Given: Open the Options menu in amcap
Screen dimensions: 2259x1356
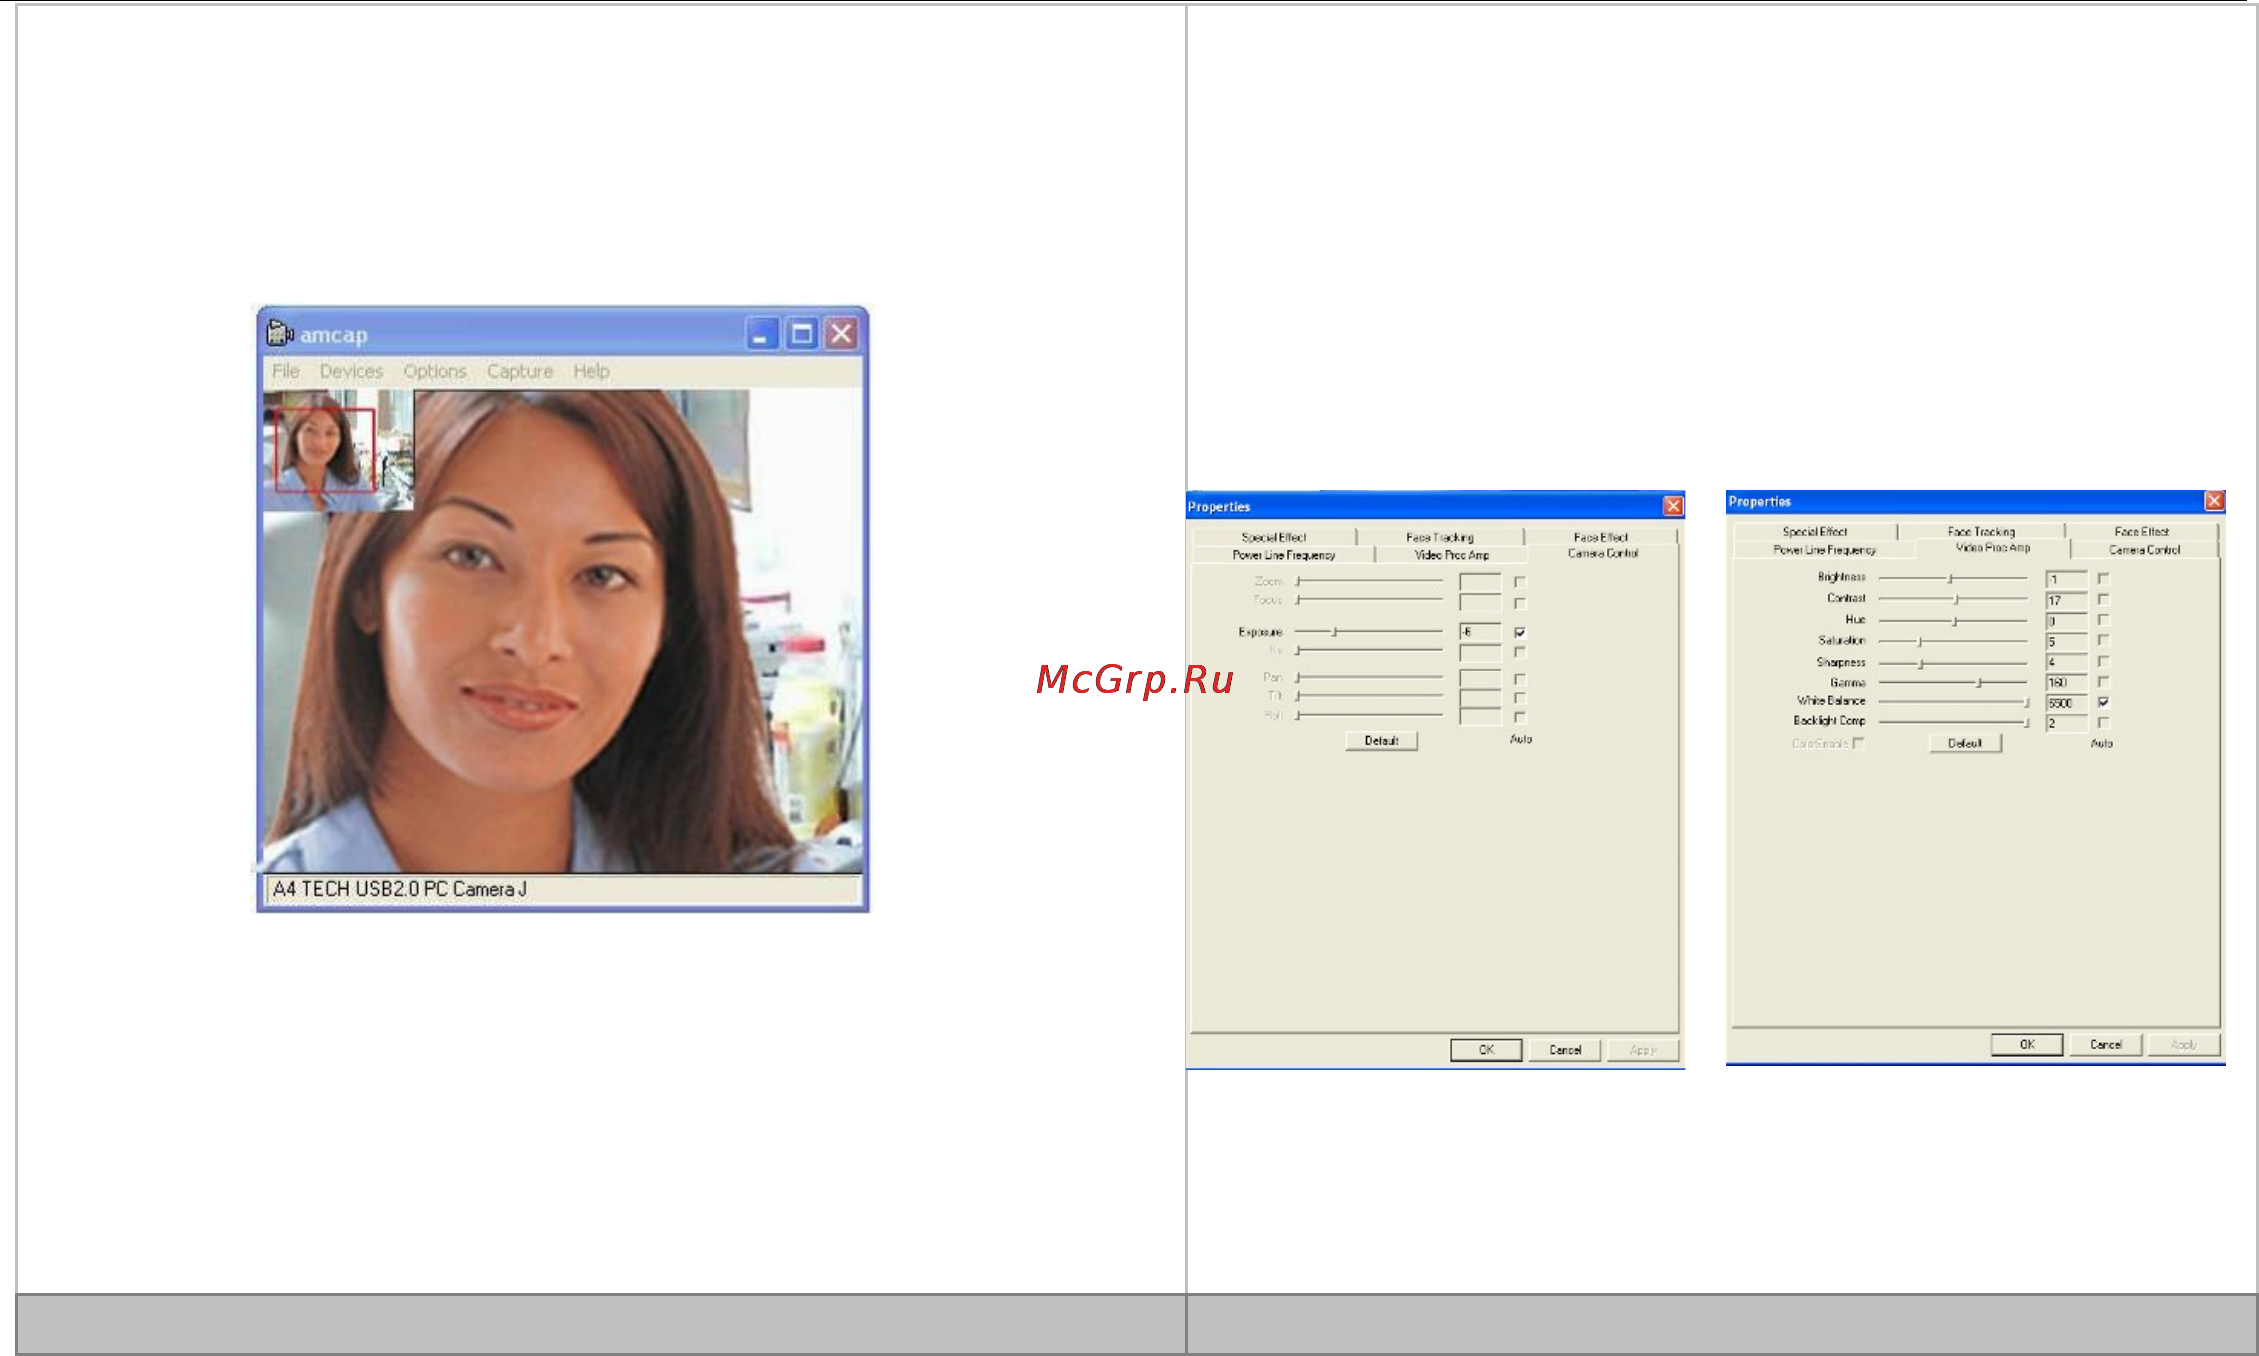Looking at the screenshot, I should pyautogui.click(x=435, y=371).
